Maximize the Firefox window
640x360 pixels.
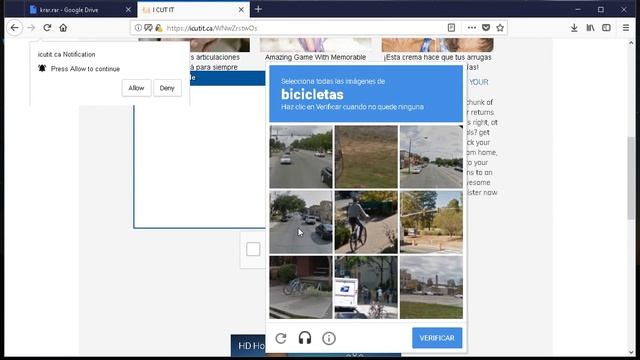click(600, 9)
